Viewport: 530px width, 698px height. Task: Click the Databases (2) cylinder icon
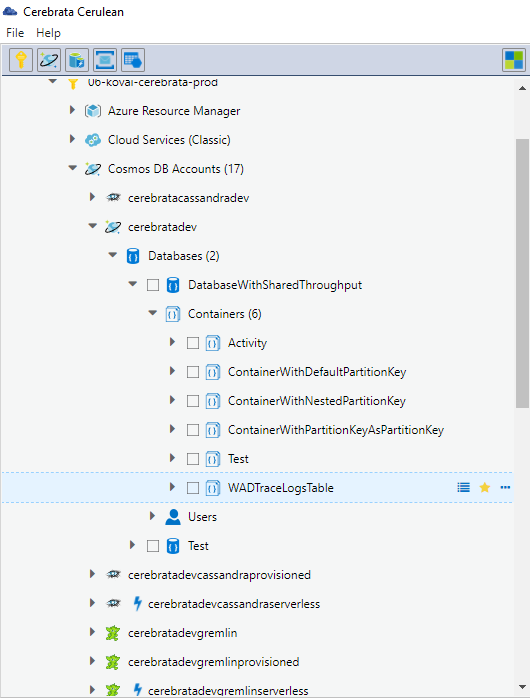click(133, 256)
